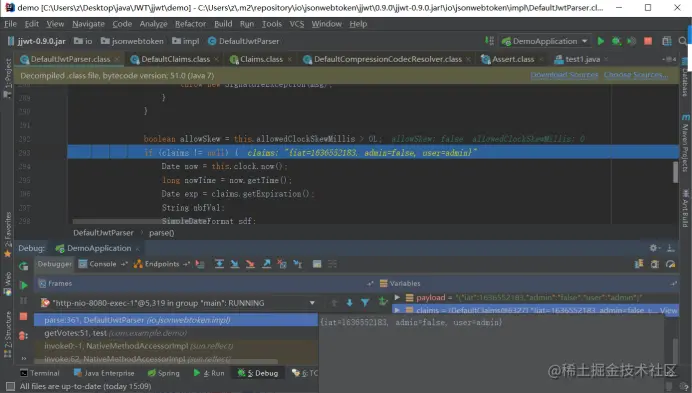Run DemoApplication with main toolbar green arrow
692x393 pixels.
click(x=601, y=41)
